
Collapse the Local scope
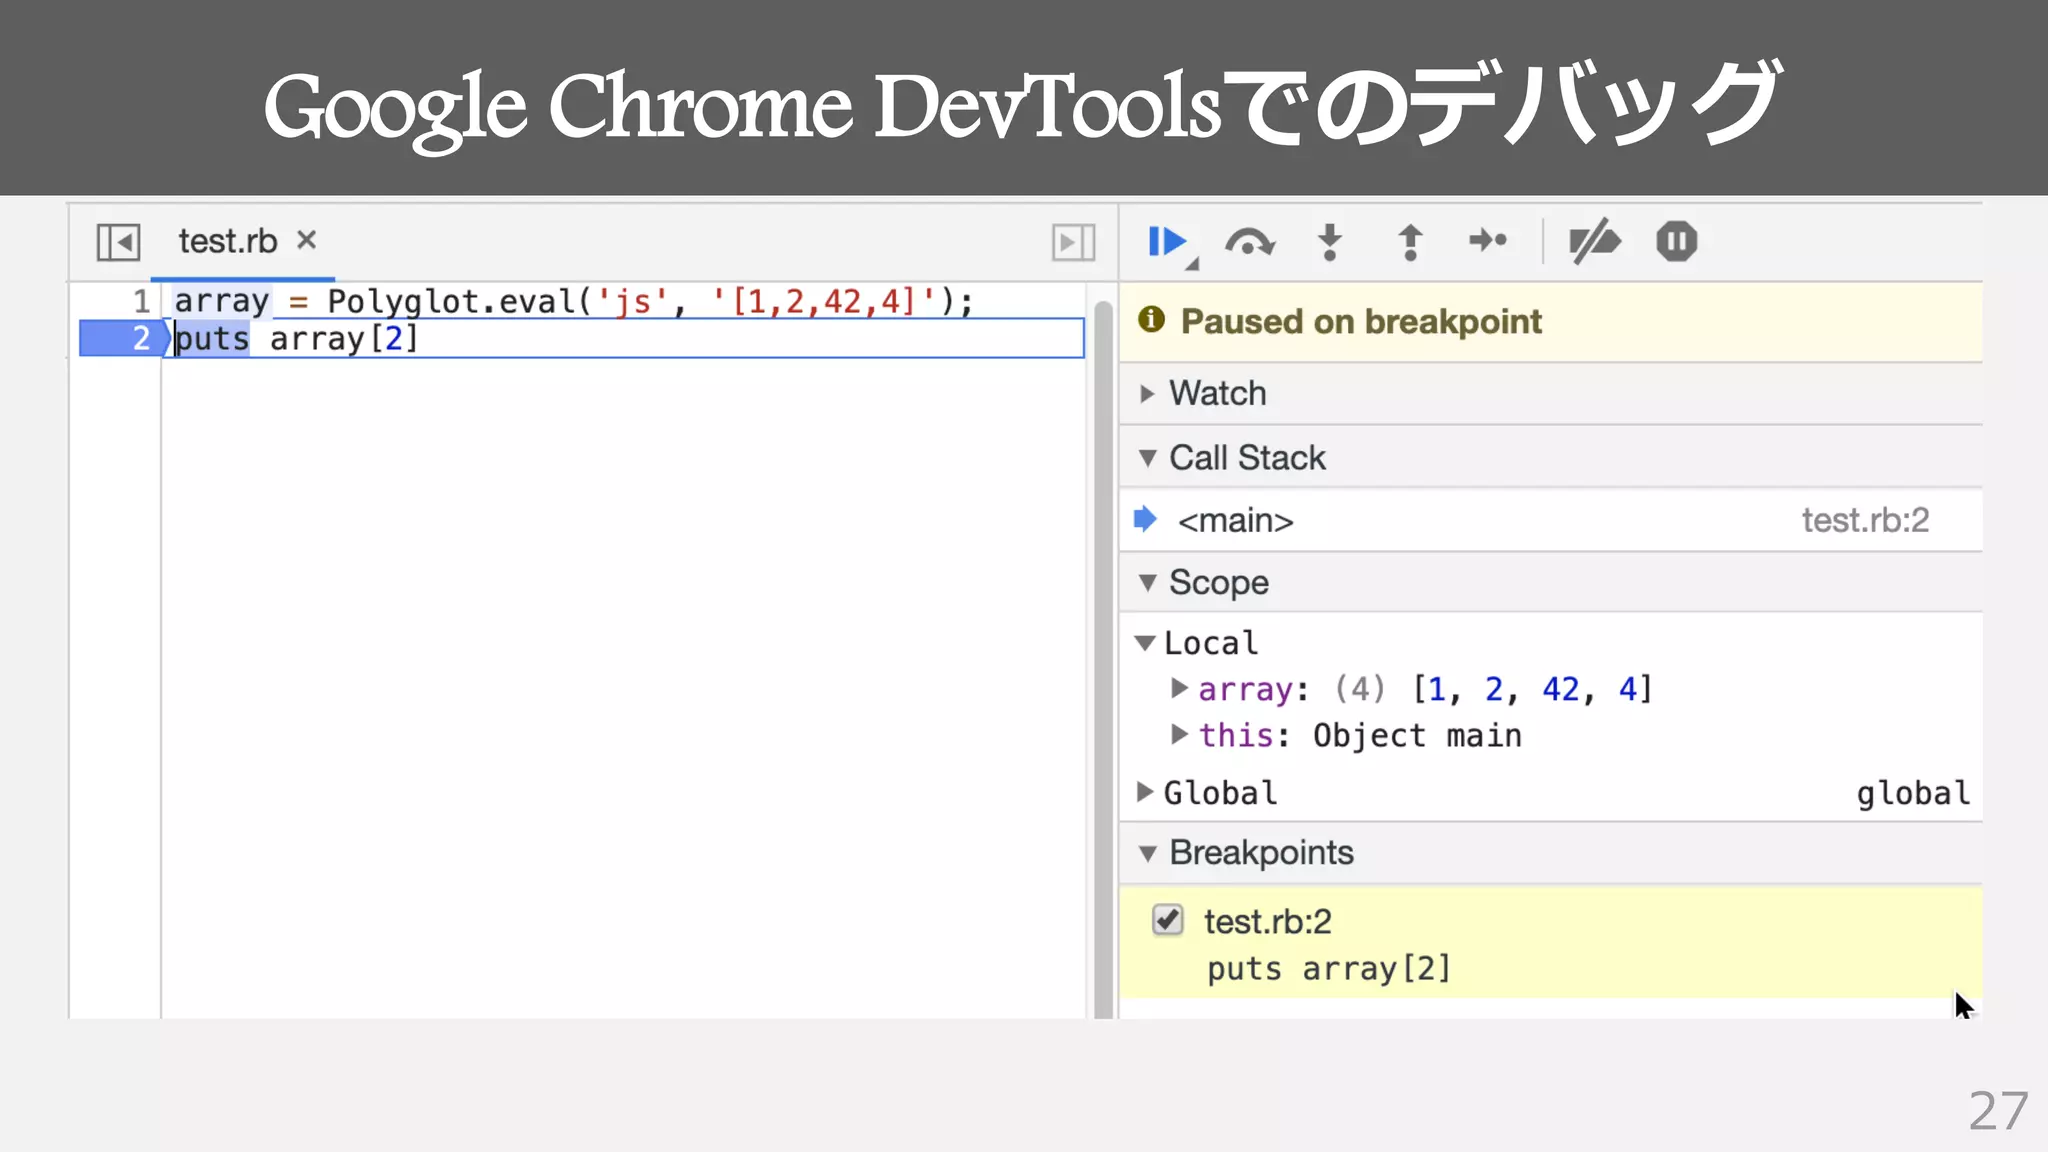pos(1146,643)
